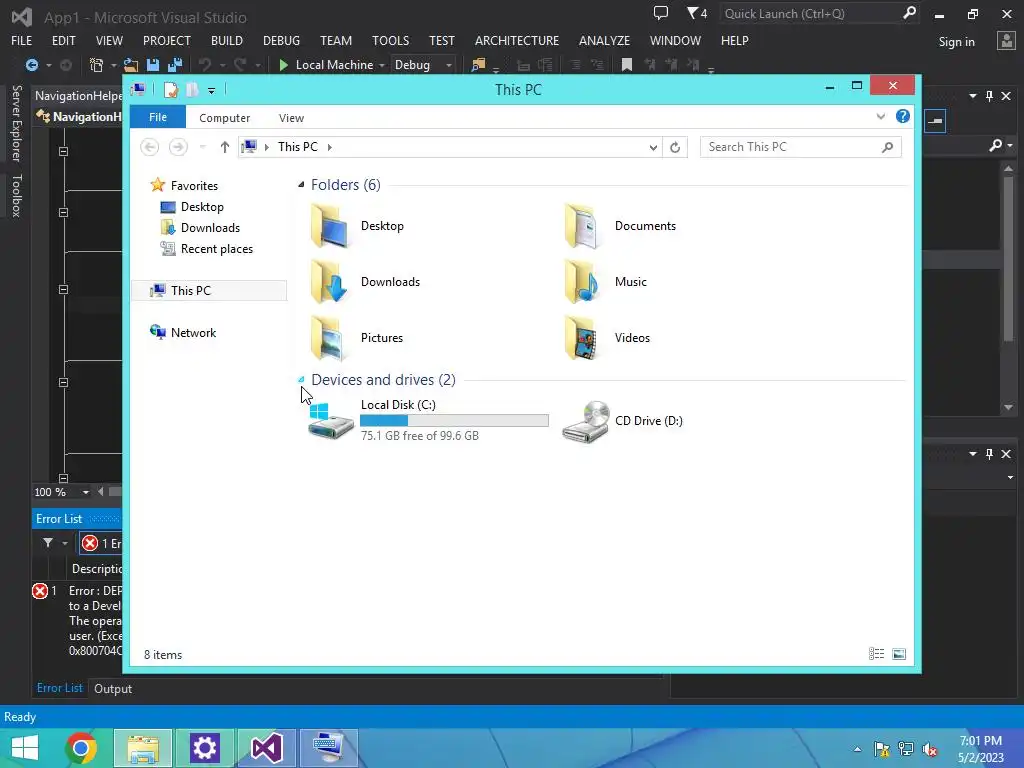Click the Visual Studio editor vertical scrollbar

[x=1008, y=288]
